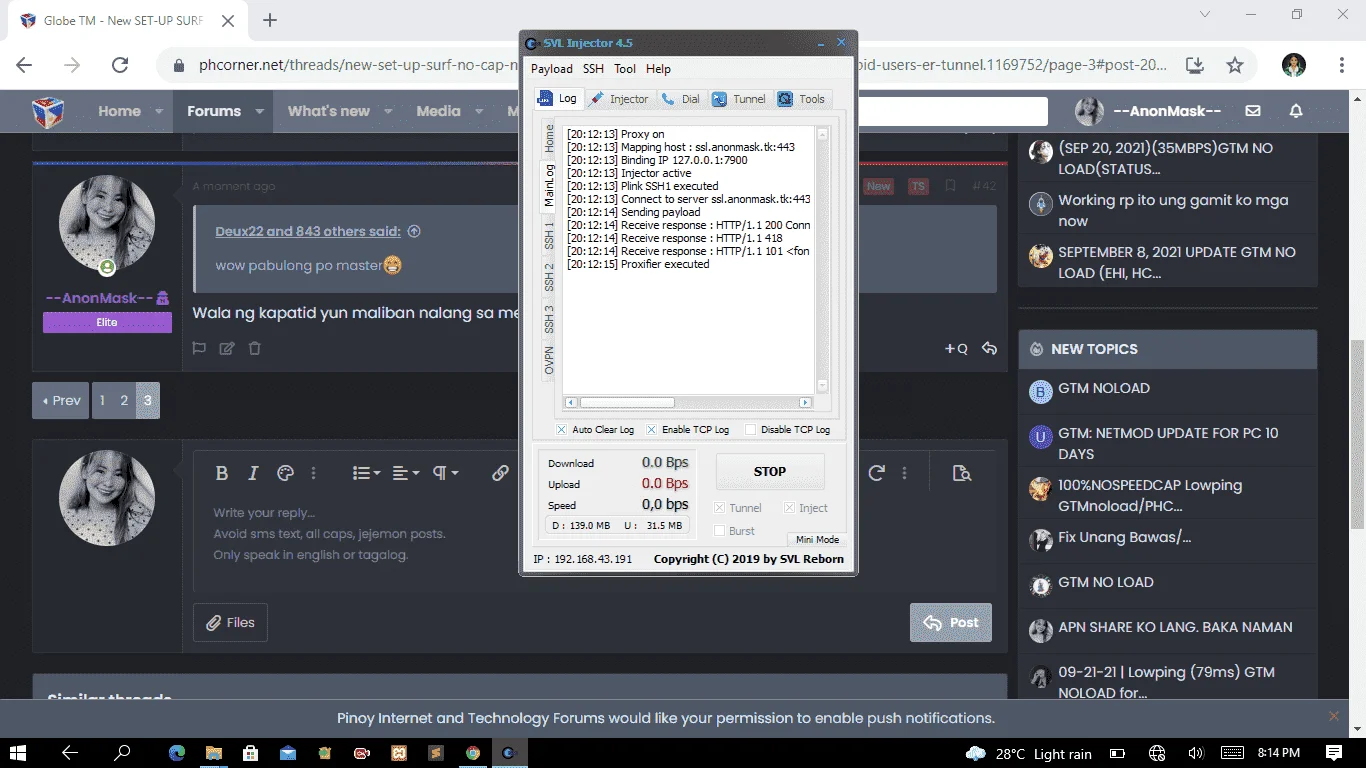
Task: Click the reply arrow icon on the post
Action: 989,348
